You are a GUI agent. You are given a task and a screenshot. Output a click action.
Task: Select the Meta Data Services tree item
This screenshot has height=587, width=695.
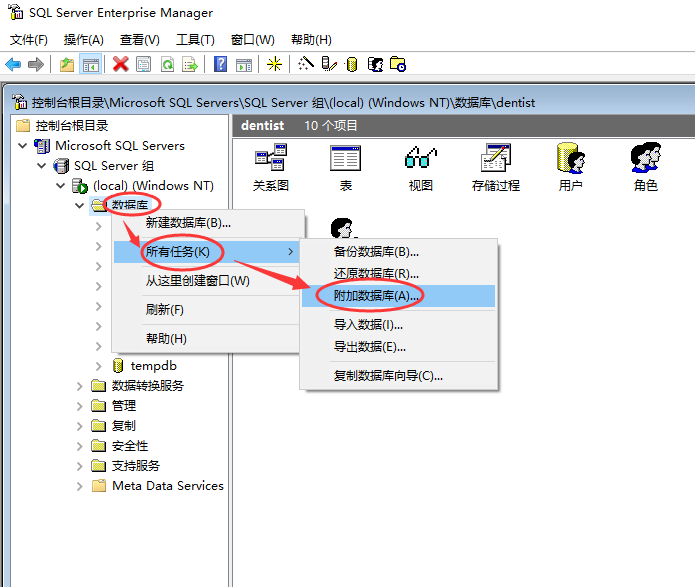click(x=168, y=486)
